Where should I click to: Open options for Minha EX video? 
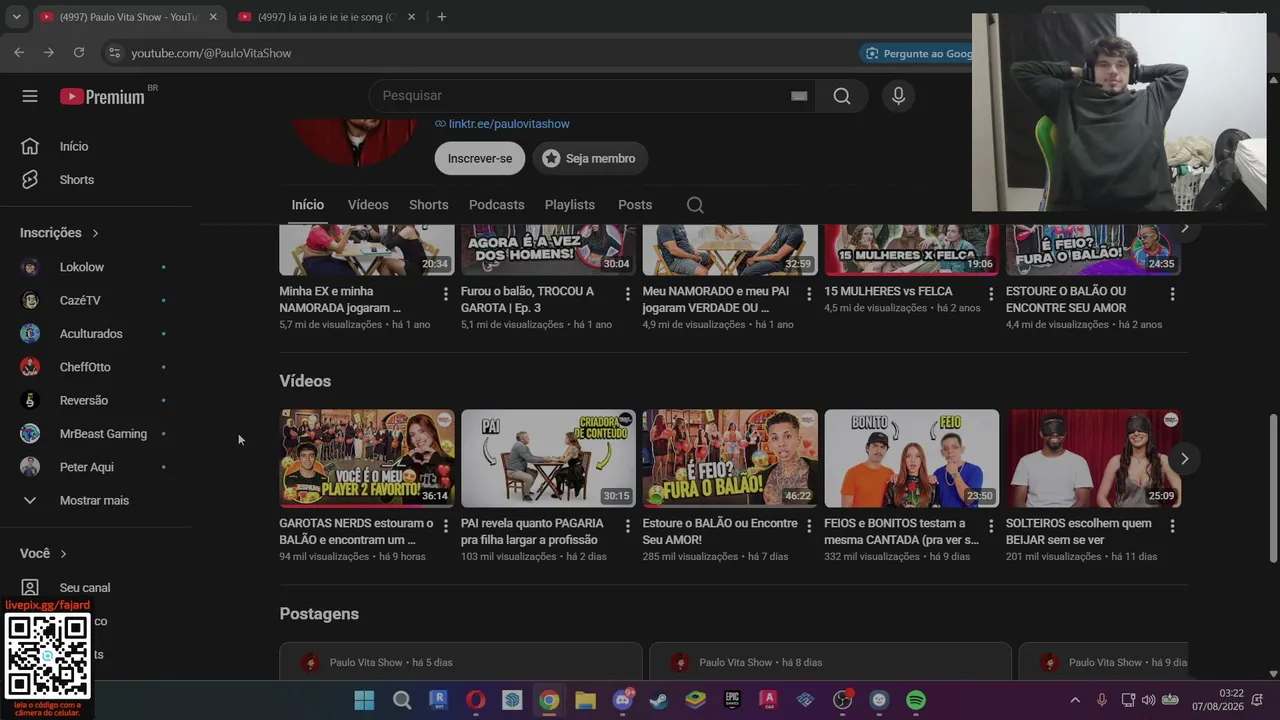(x=446, y=293)
